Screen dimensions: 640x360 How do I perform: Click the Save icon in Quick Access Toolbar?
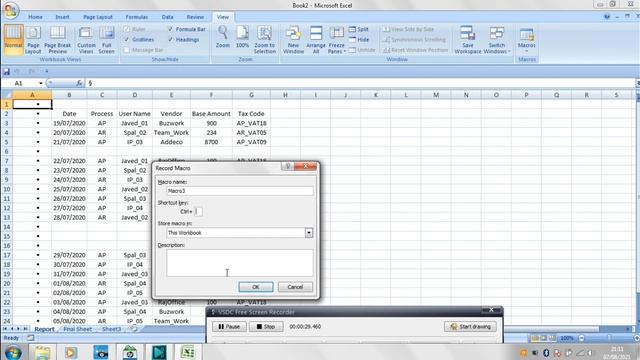pos(7,71)
